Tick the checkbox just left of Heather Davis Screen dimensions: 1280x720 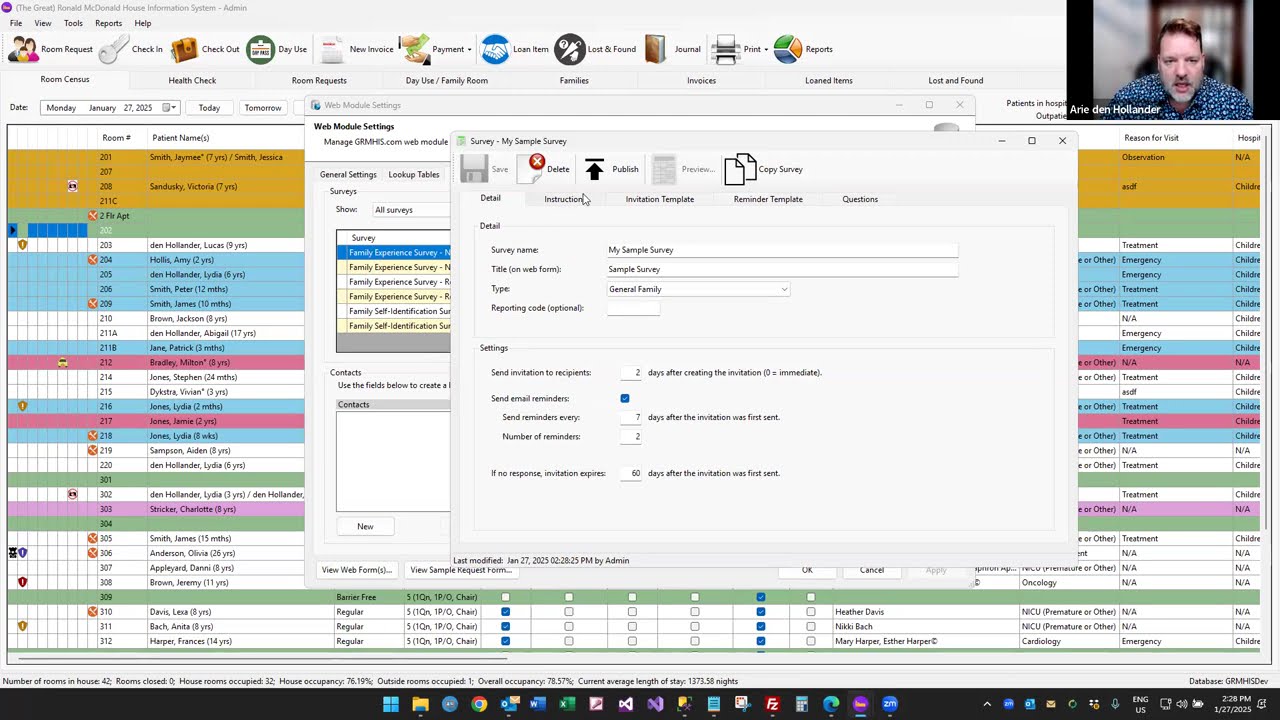811,612
